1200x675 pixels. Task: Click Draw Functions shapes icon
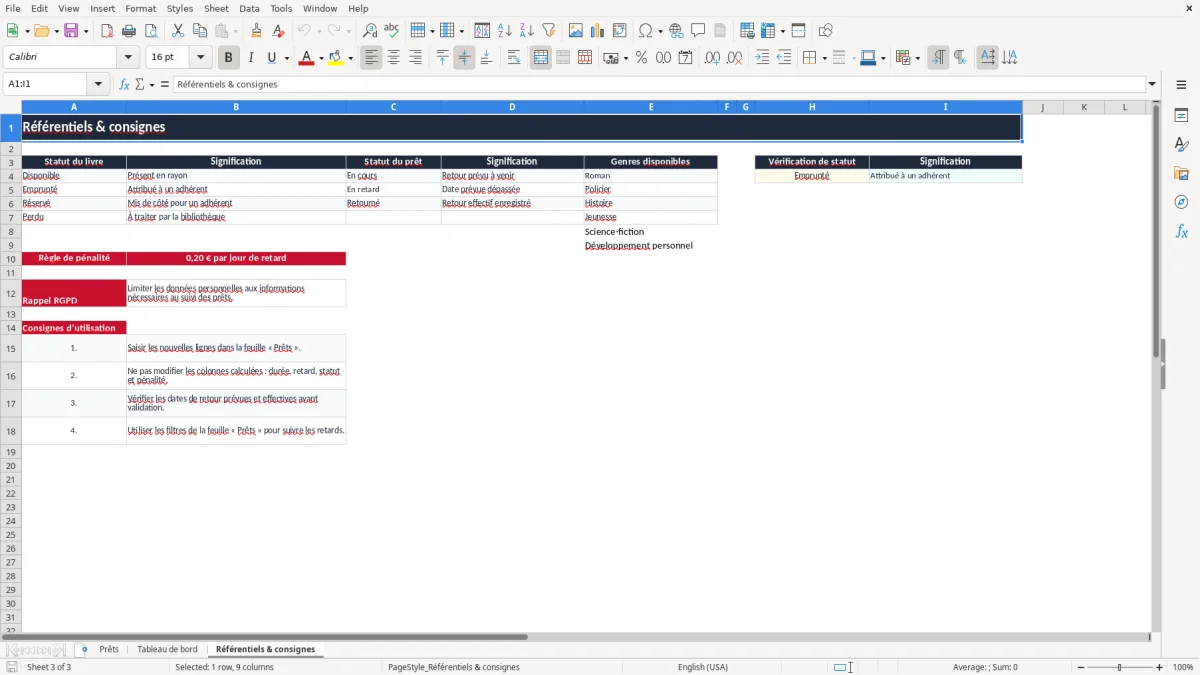click(825, 31)
